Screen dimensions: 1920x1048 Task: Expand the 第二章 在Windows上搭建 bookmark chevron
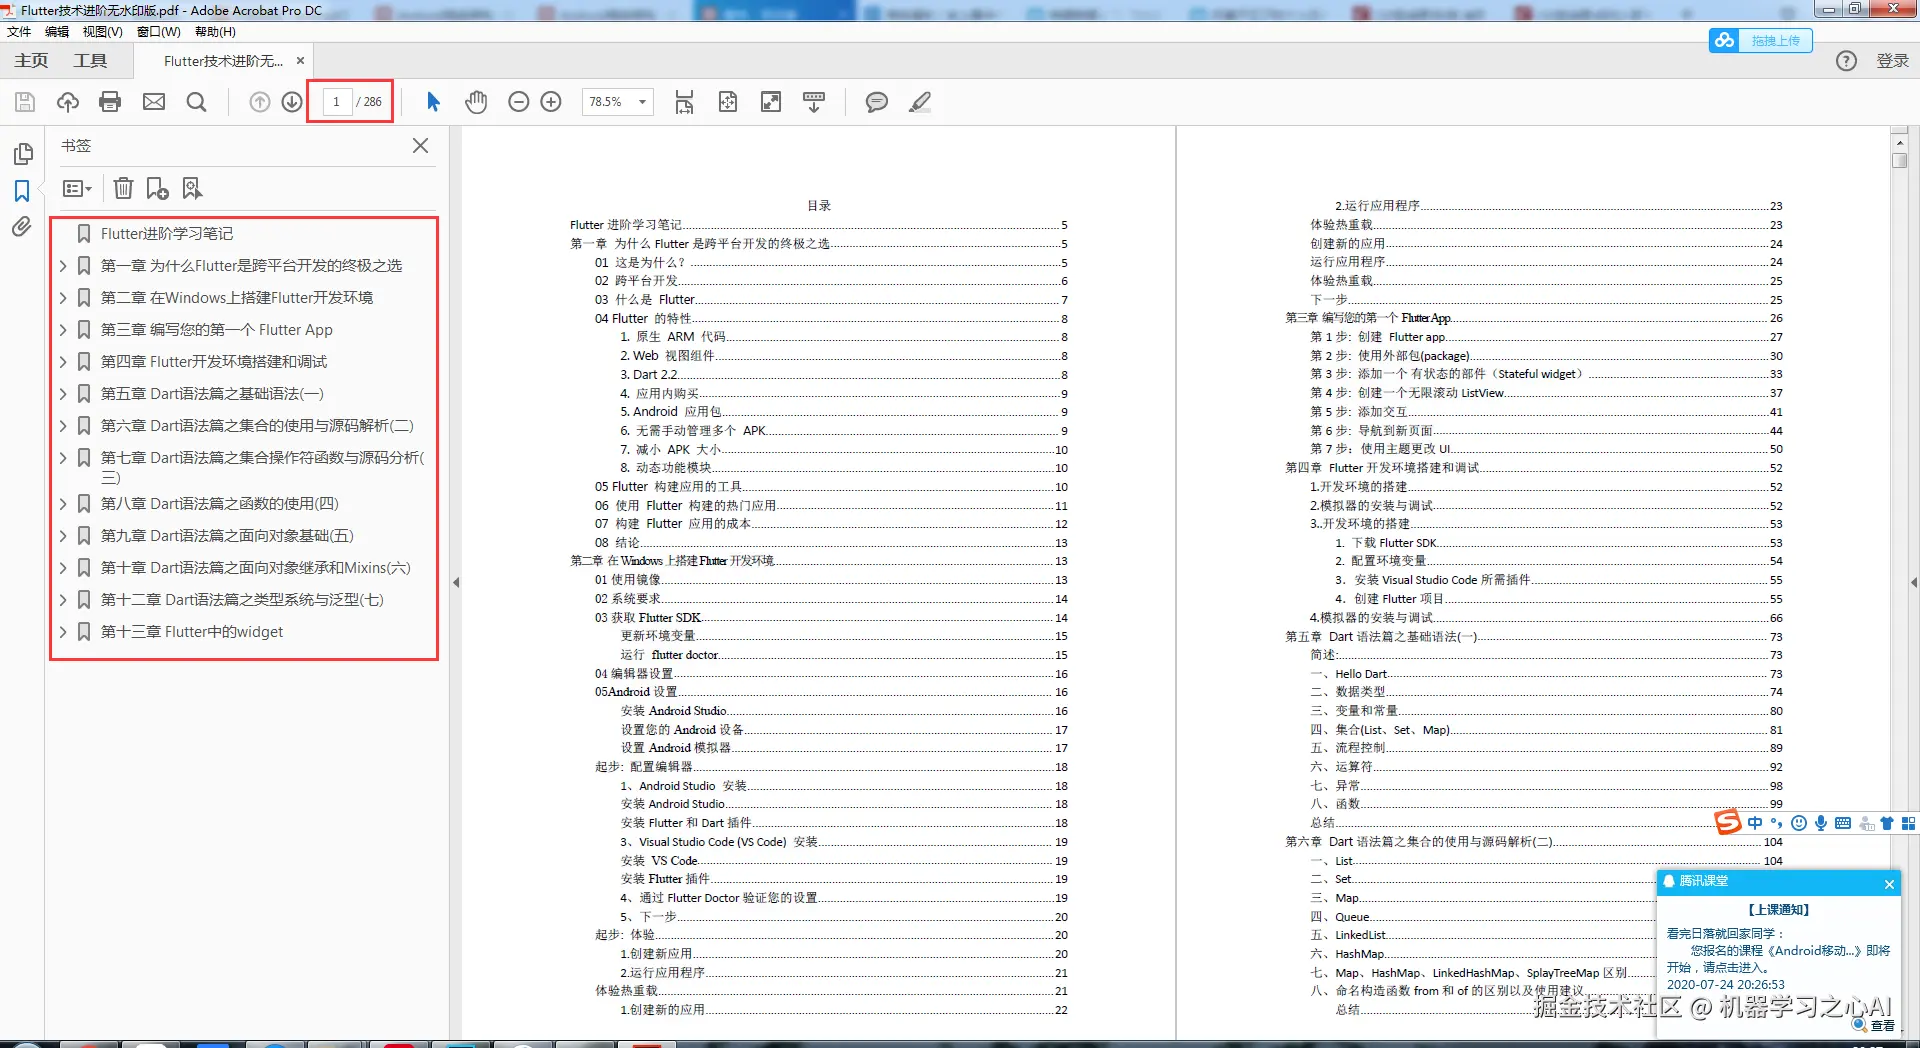[63, 298]
